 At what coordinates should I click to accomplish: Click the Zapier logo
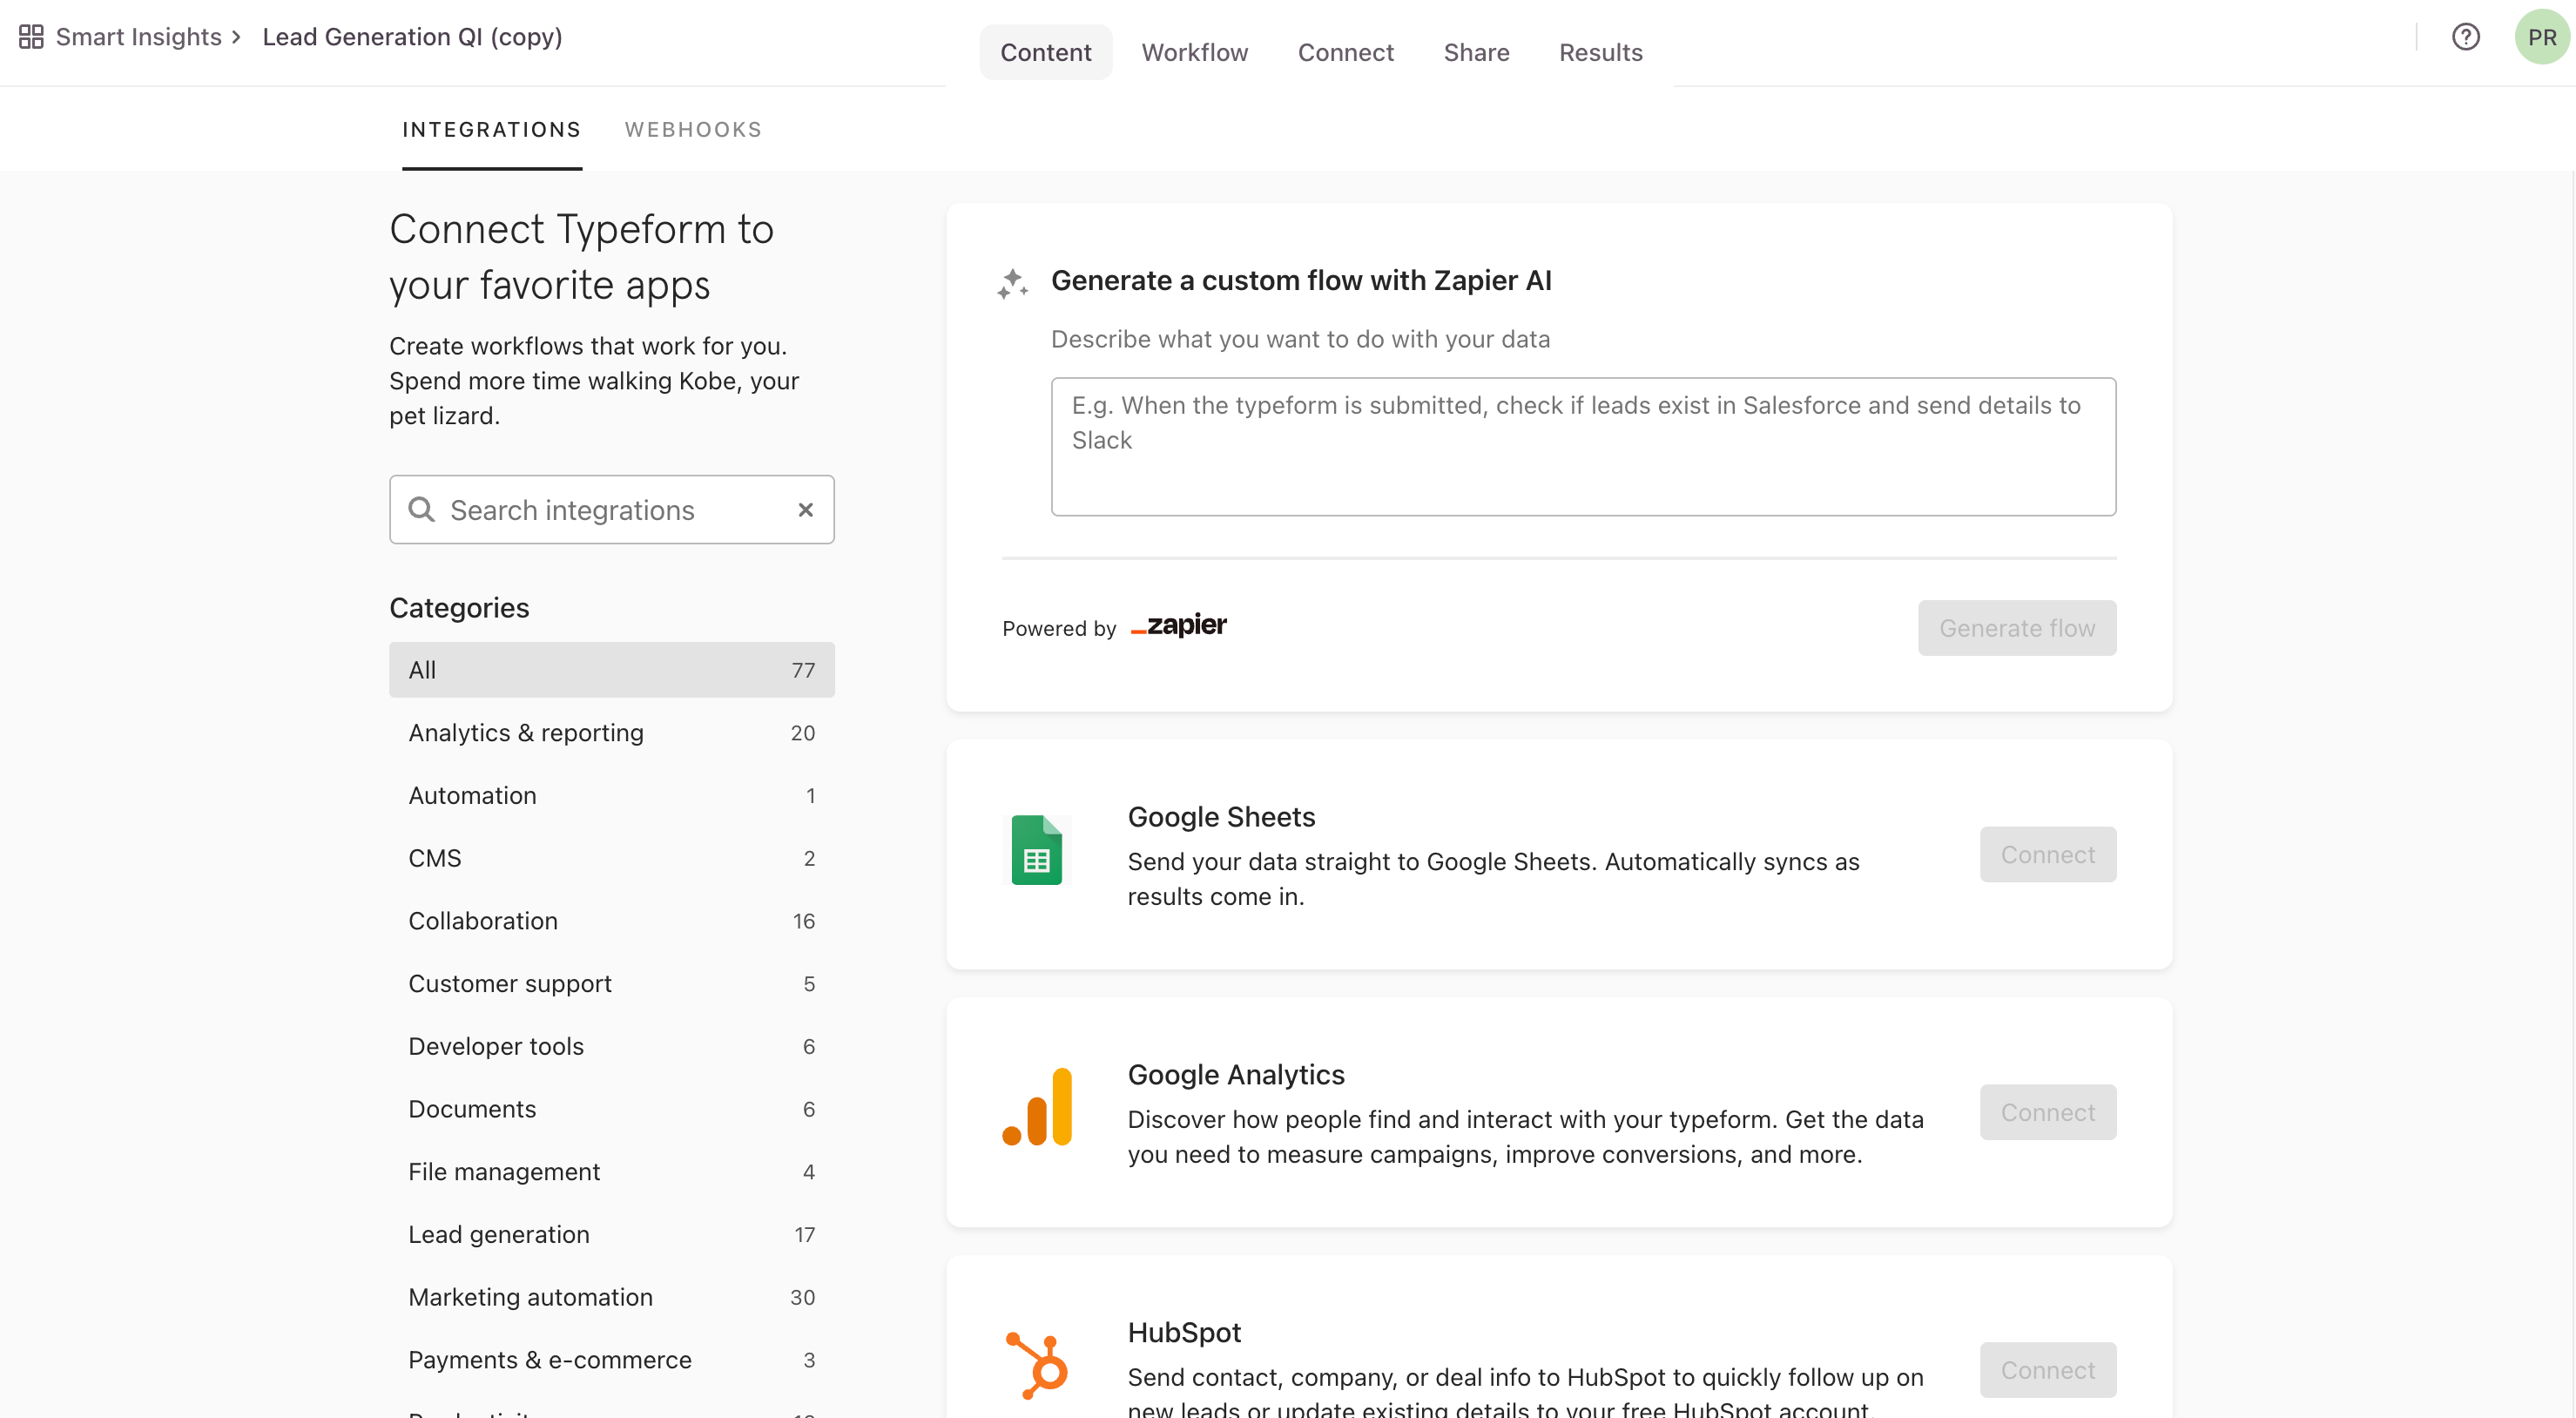pos(1178,626)
